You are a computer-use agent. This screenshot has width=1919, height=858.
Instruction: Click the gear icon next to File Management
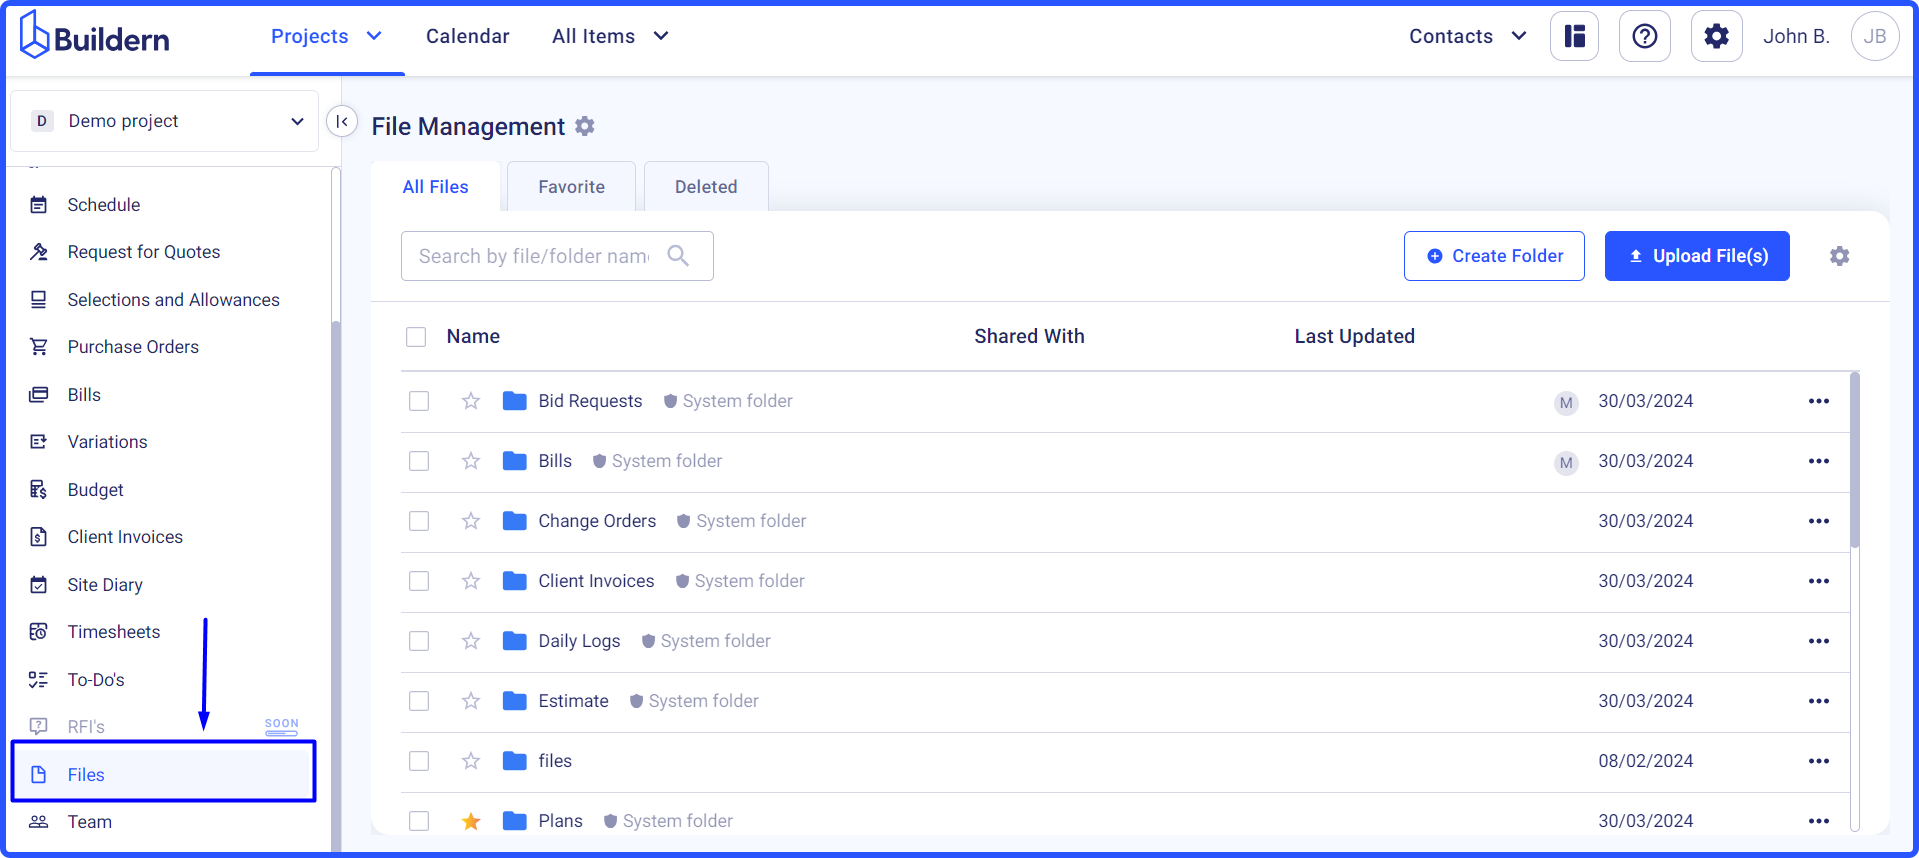[585, 126]
